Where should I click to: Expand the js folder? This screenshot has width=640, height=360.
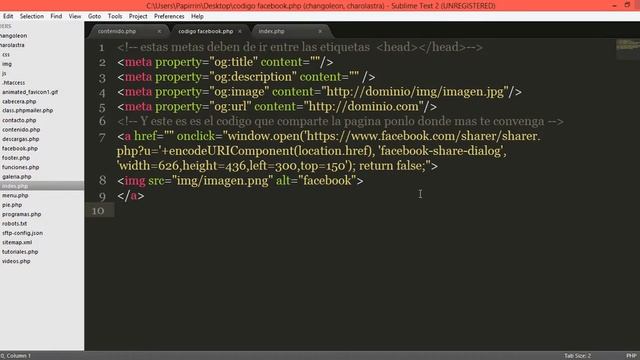point(4,73)
